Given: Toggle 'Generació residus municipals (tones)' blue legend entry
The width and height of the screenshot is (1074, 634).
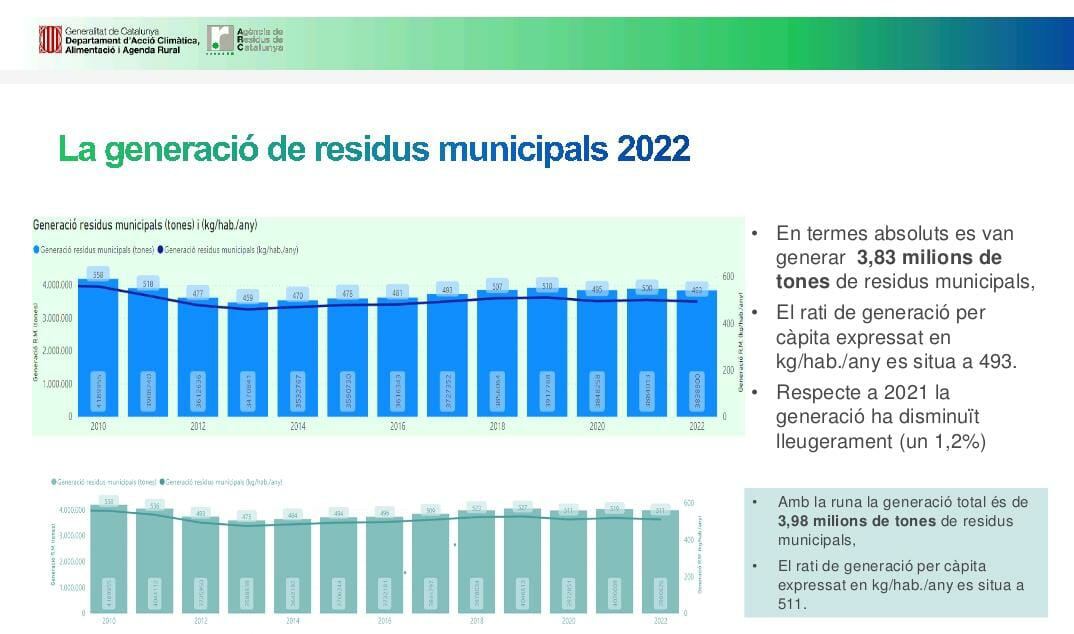Looking at the screenshot, I should pyautogui.click(x=98, y=250).
